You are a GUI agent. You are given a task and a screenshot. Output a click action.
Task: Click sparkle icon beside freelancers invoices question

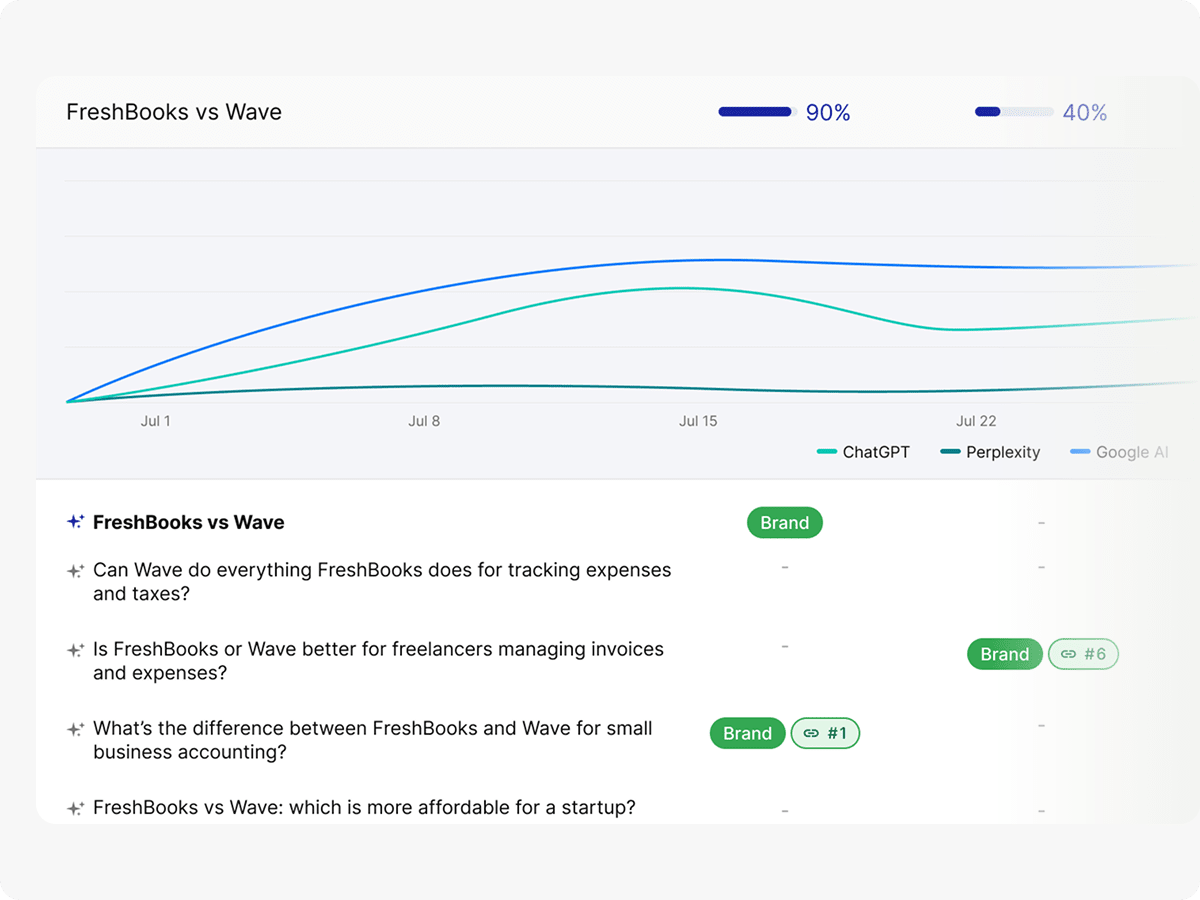point(75,650)
